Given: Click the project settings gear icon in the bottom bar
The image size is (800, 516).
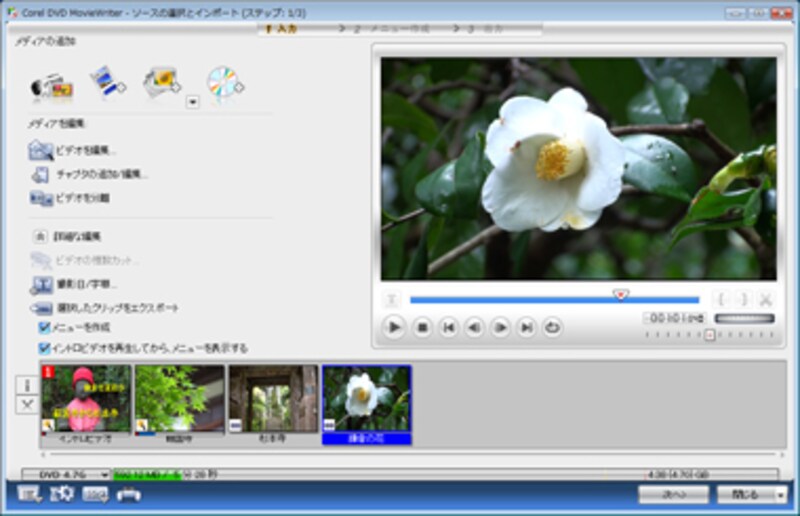Looking at the screenshot, I should [62, 494].
